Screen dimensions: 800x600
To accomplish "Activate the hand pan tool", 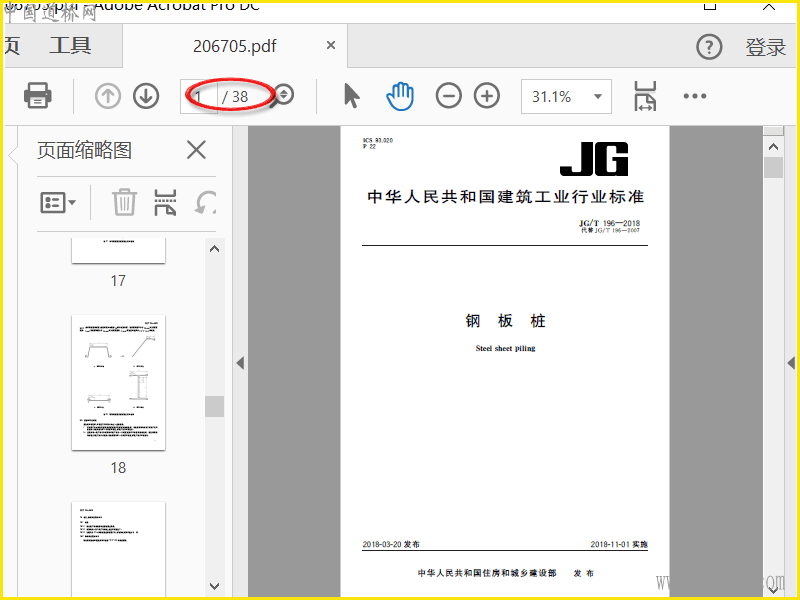I will [400, 96].
